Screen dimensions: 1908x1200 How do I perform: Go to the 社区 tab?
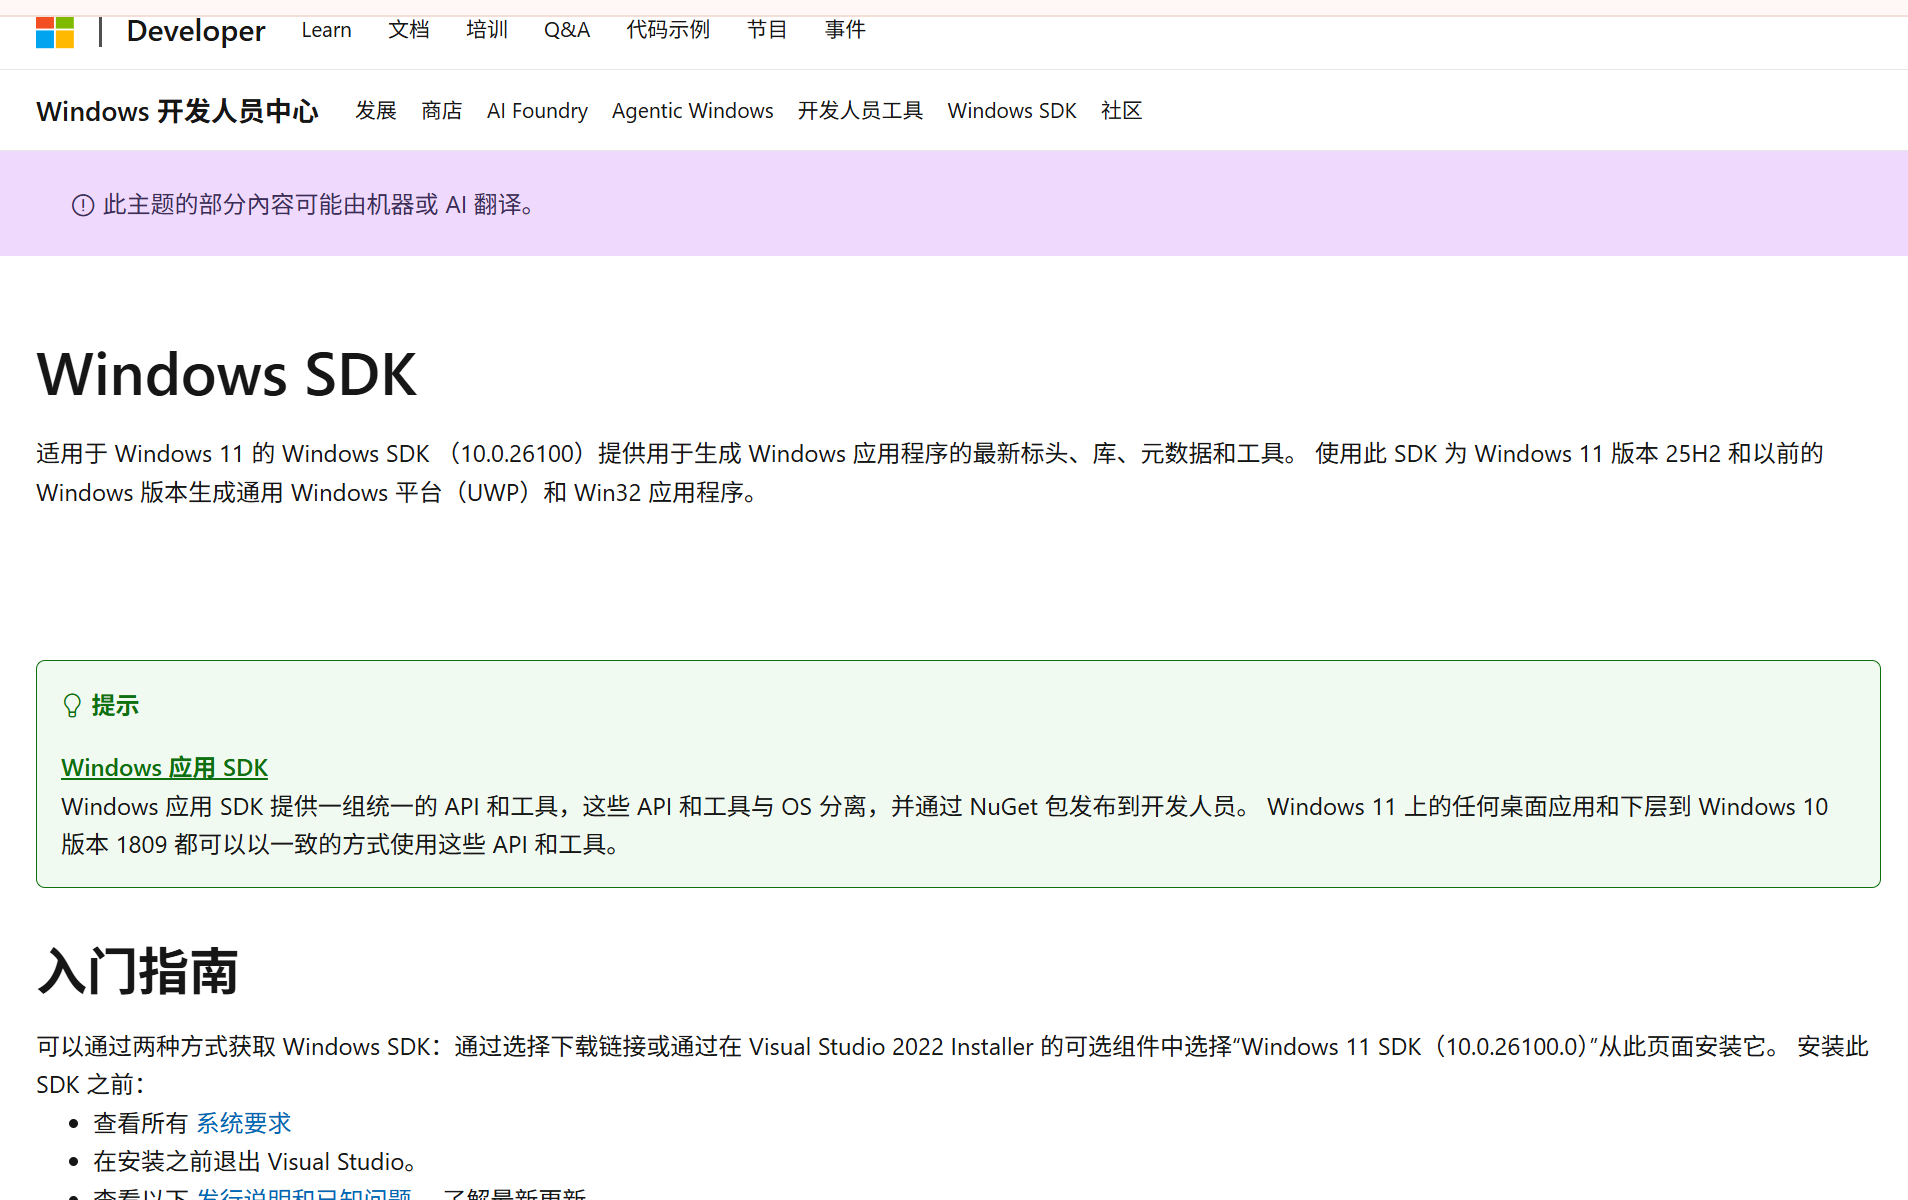pos(1121,111)
